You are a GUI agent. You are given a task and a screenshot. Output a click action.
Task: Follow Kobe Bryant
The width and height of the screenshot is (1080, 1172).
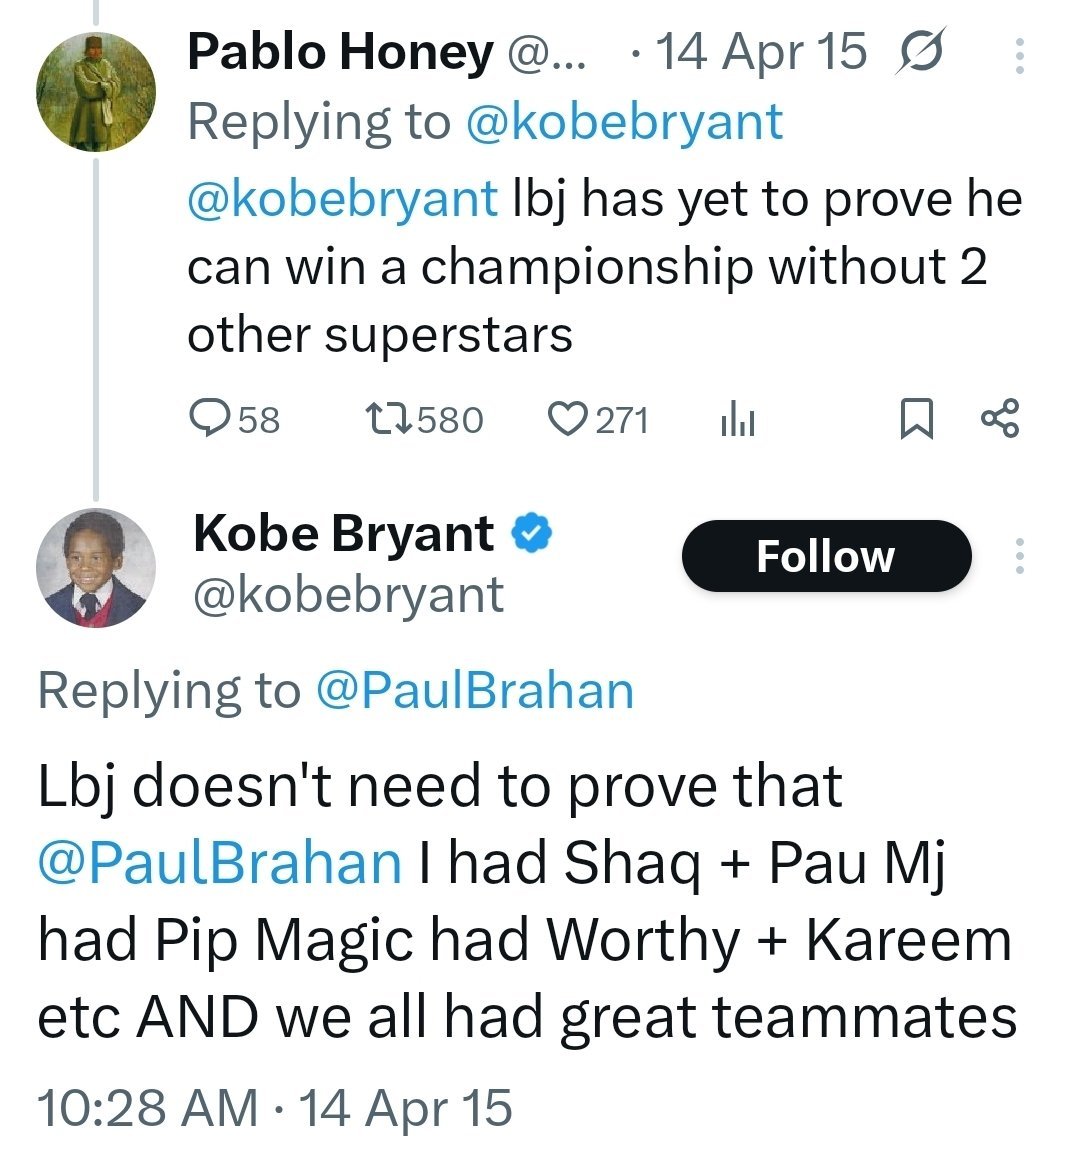(x=826, y=556)
